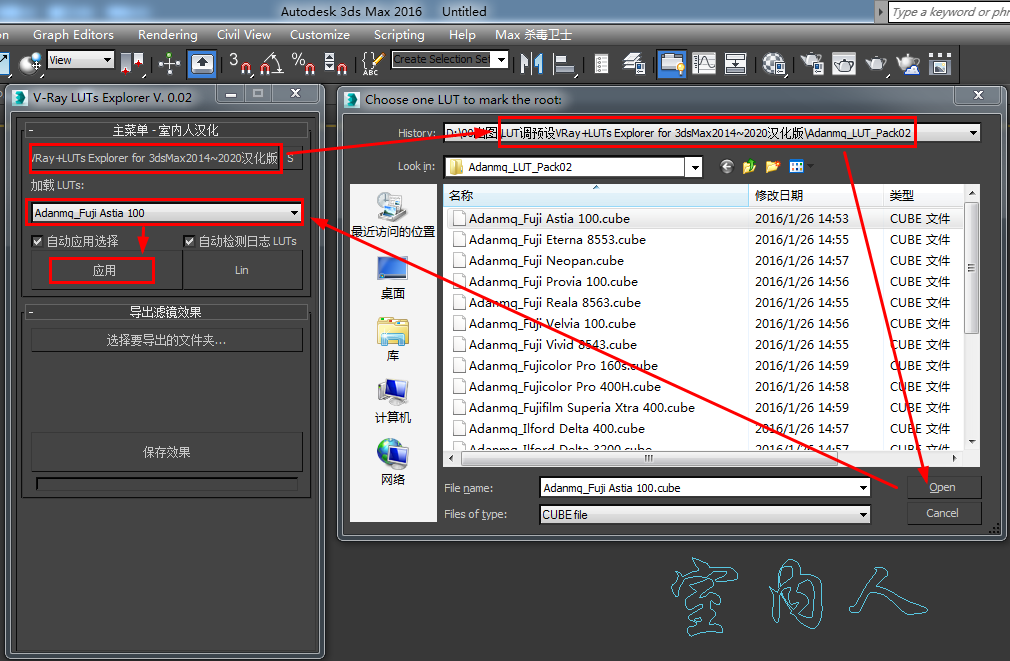Image resolution: width=1010 pixels, height=661 pixels.
Task: Select 库 in the places bar
Action: 393,340
